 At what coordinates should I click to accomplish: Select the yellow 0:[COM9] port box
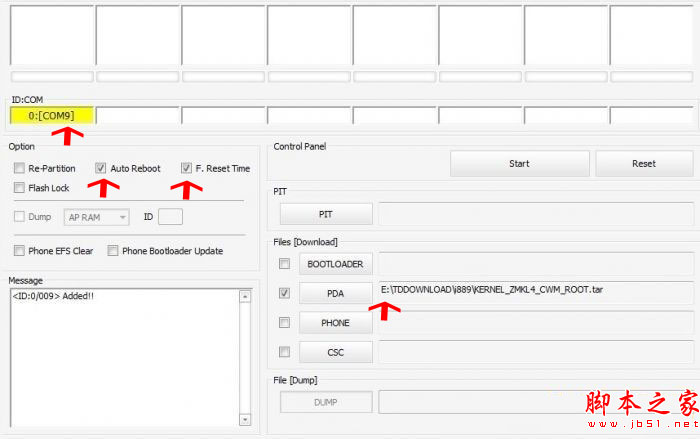coord(51,116)
